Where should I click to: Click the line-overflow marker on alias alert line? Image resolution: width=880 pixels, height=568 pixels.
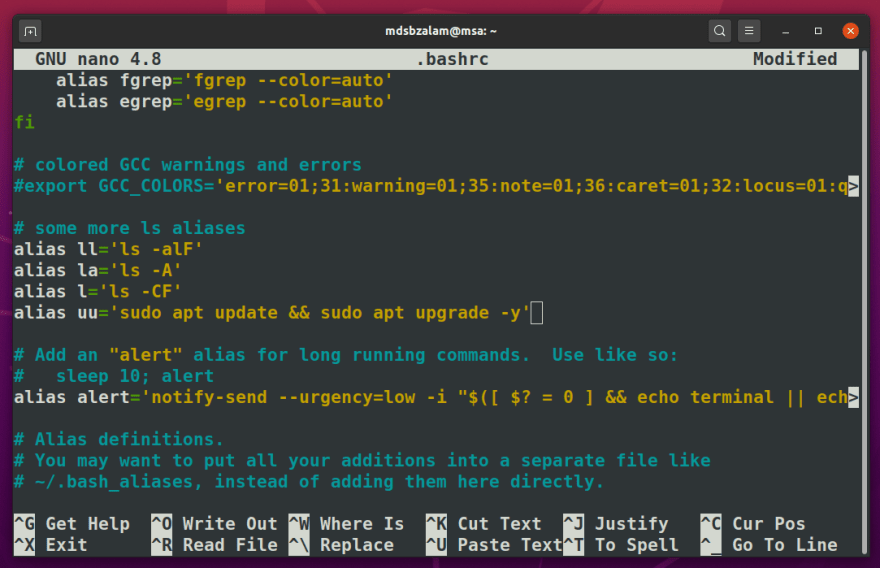(853, 397)
